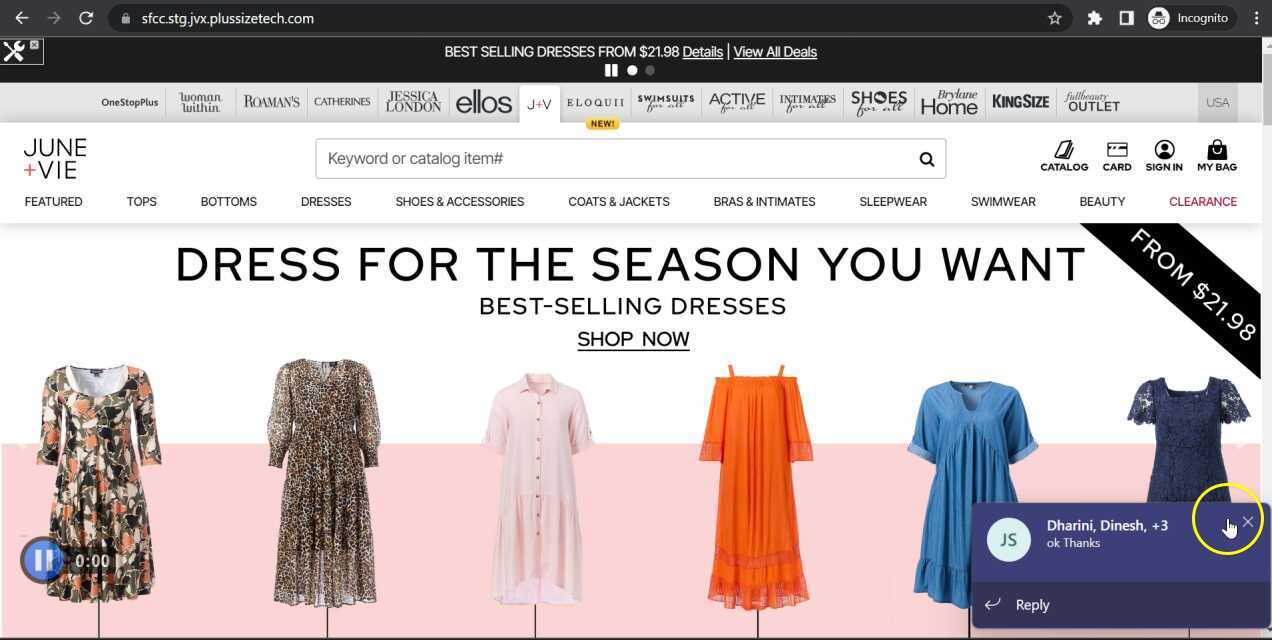1272x640 pixels.
Task: Open browser extensions puzzle icon
Action: point(1095,18)
